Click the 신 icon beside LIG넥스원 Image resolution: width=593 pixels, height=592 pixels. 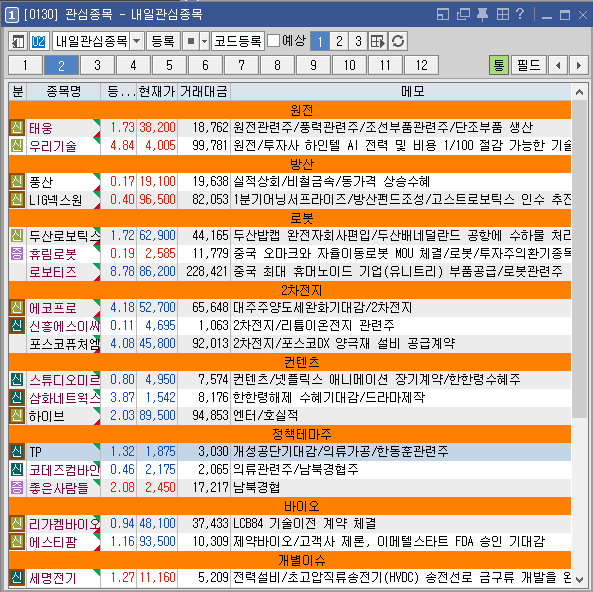click(17, 200)
